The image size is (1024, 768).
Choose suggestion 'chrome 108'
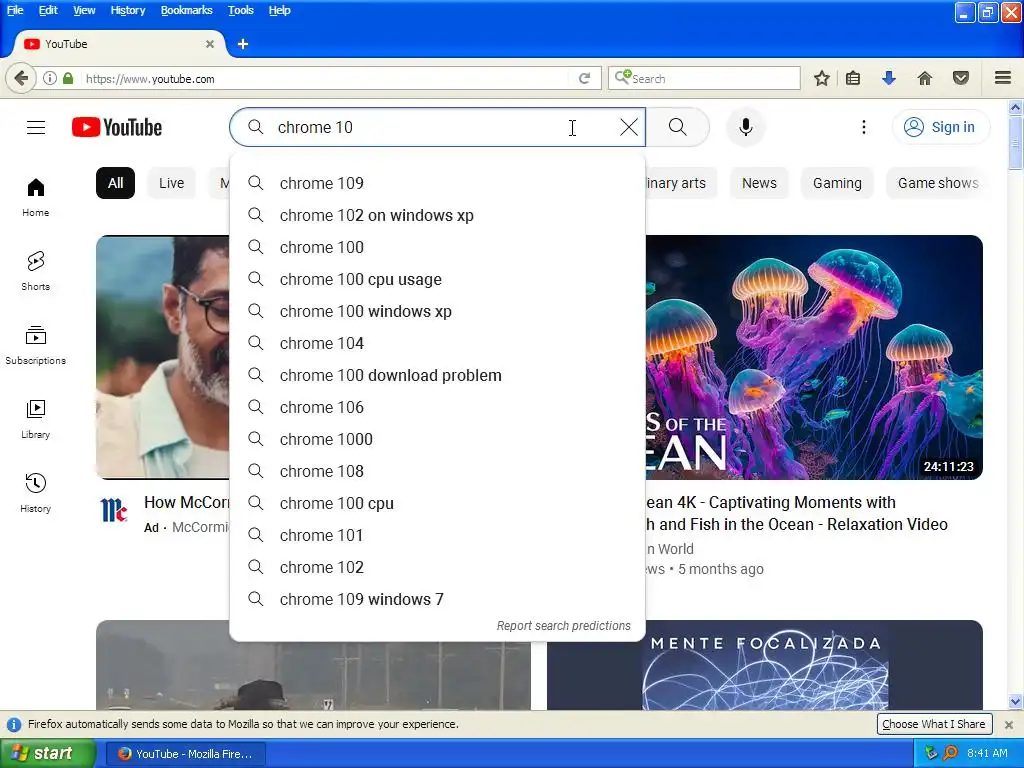[x=438, y=471]
